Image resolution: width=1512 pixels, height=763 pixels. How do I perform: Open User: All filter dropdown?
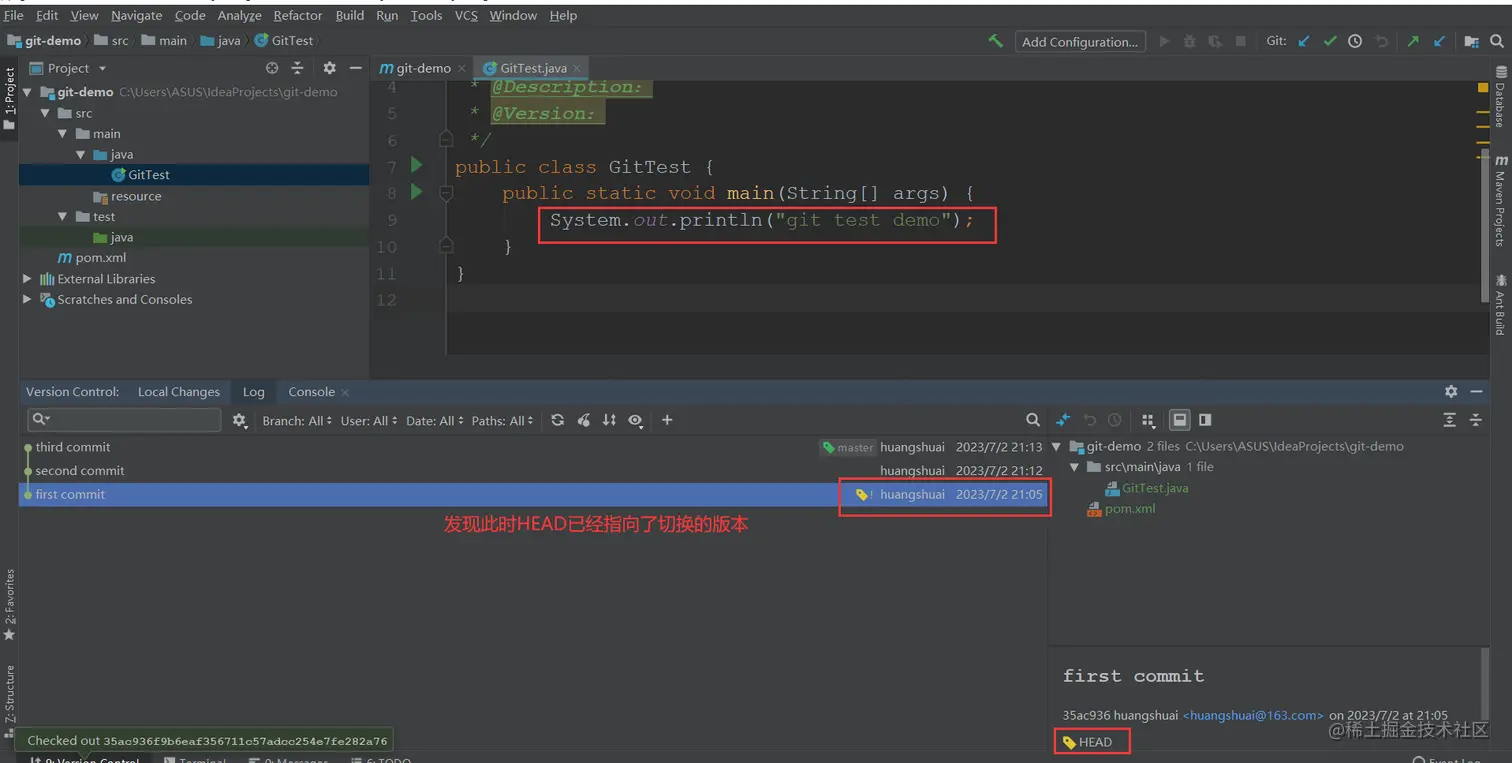pyautogui.click(x=369, y=421)
